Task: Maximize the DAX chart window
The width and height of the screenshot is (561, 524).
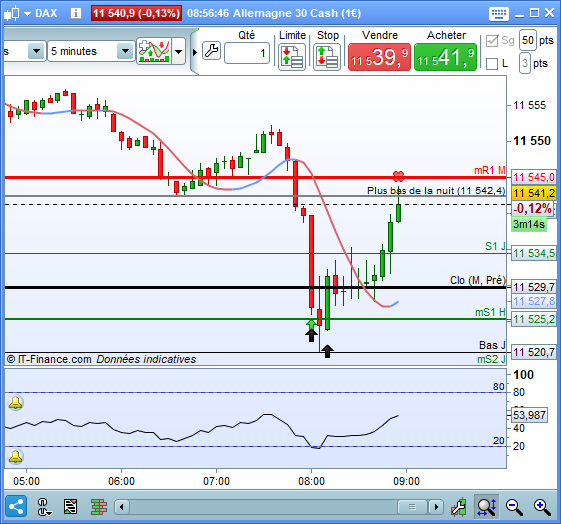Action: pyautogui.click(x=534, y=13)
